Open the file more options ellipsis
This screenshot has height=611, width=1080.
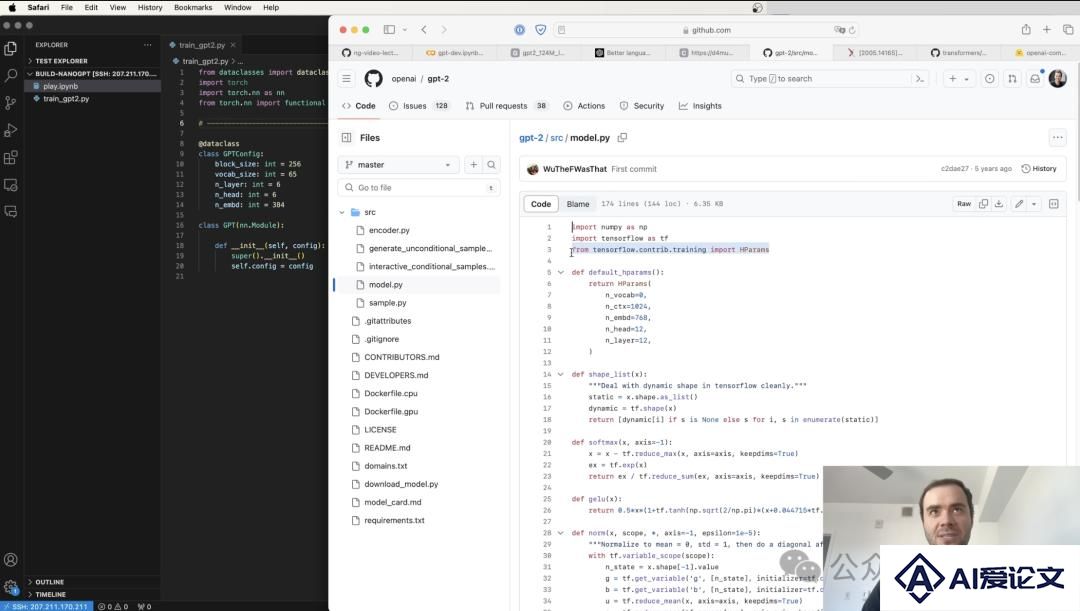tap(1057, 138)
